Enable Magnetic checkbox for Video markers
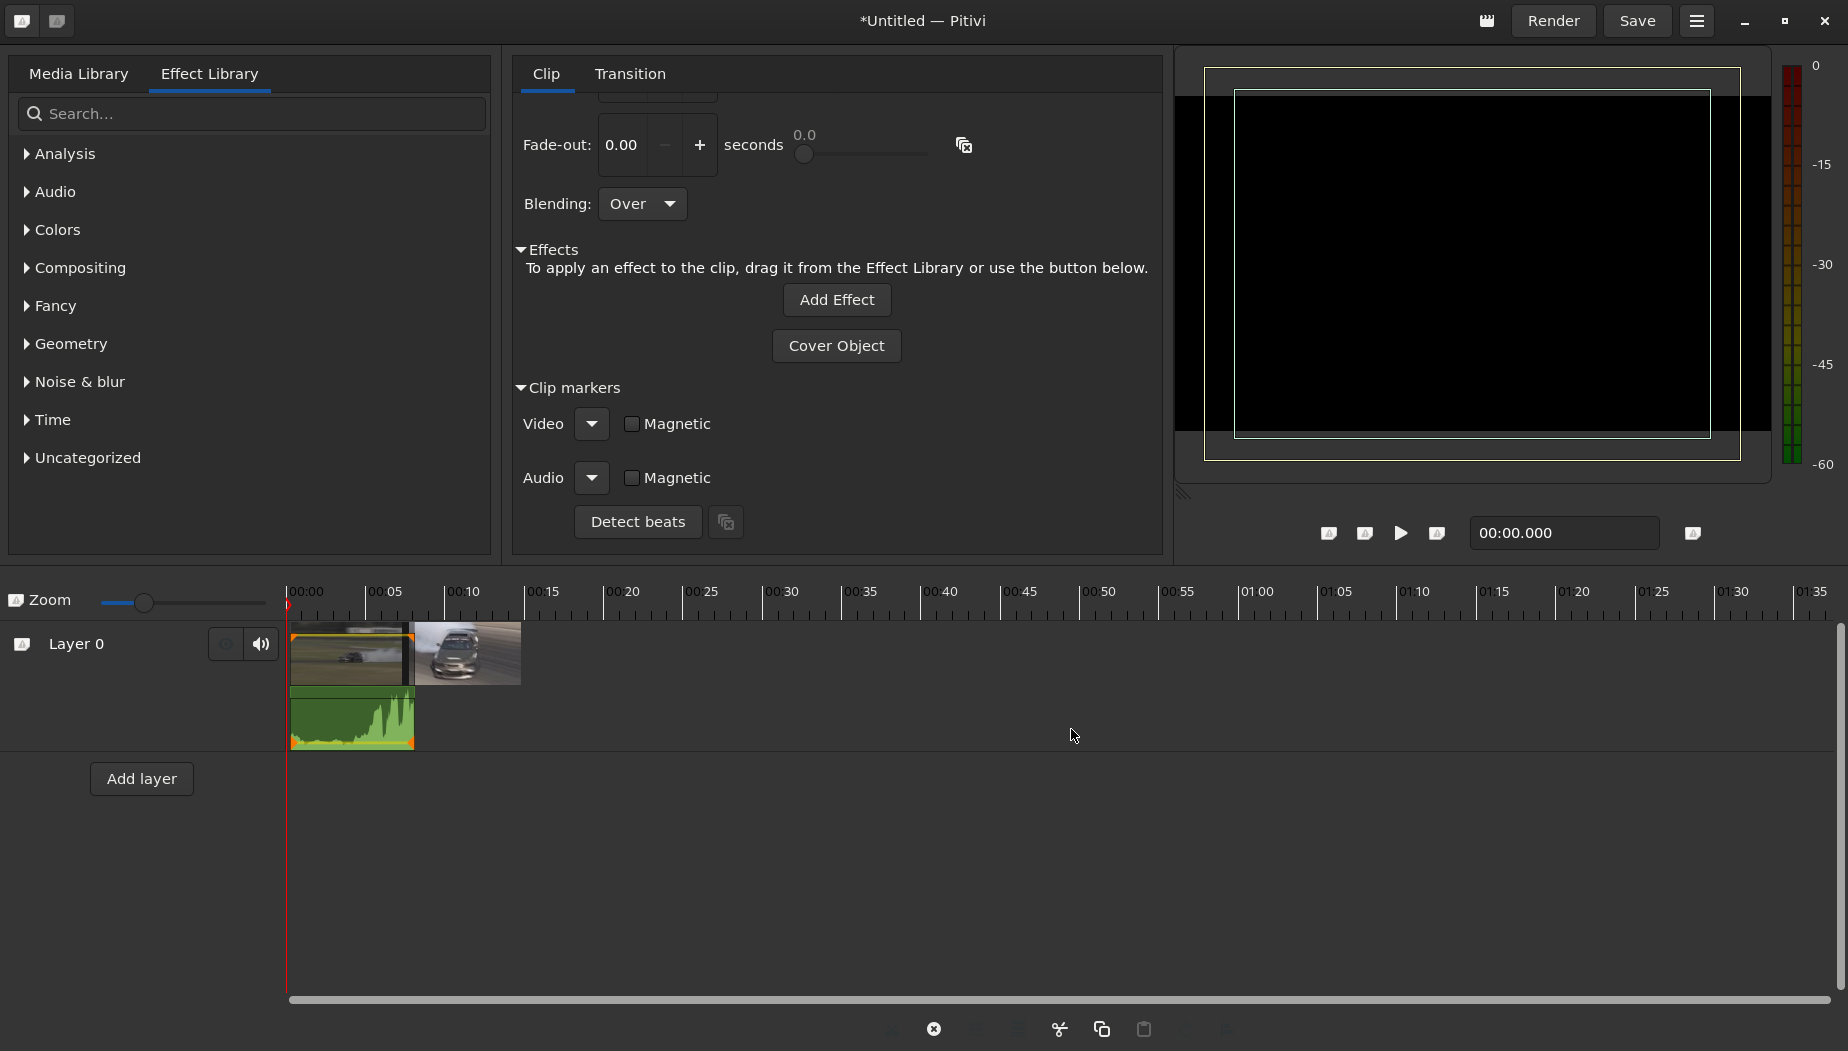Viewport: 1848px width, 1051px height. (632, 424)
